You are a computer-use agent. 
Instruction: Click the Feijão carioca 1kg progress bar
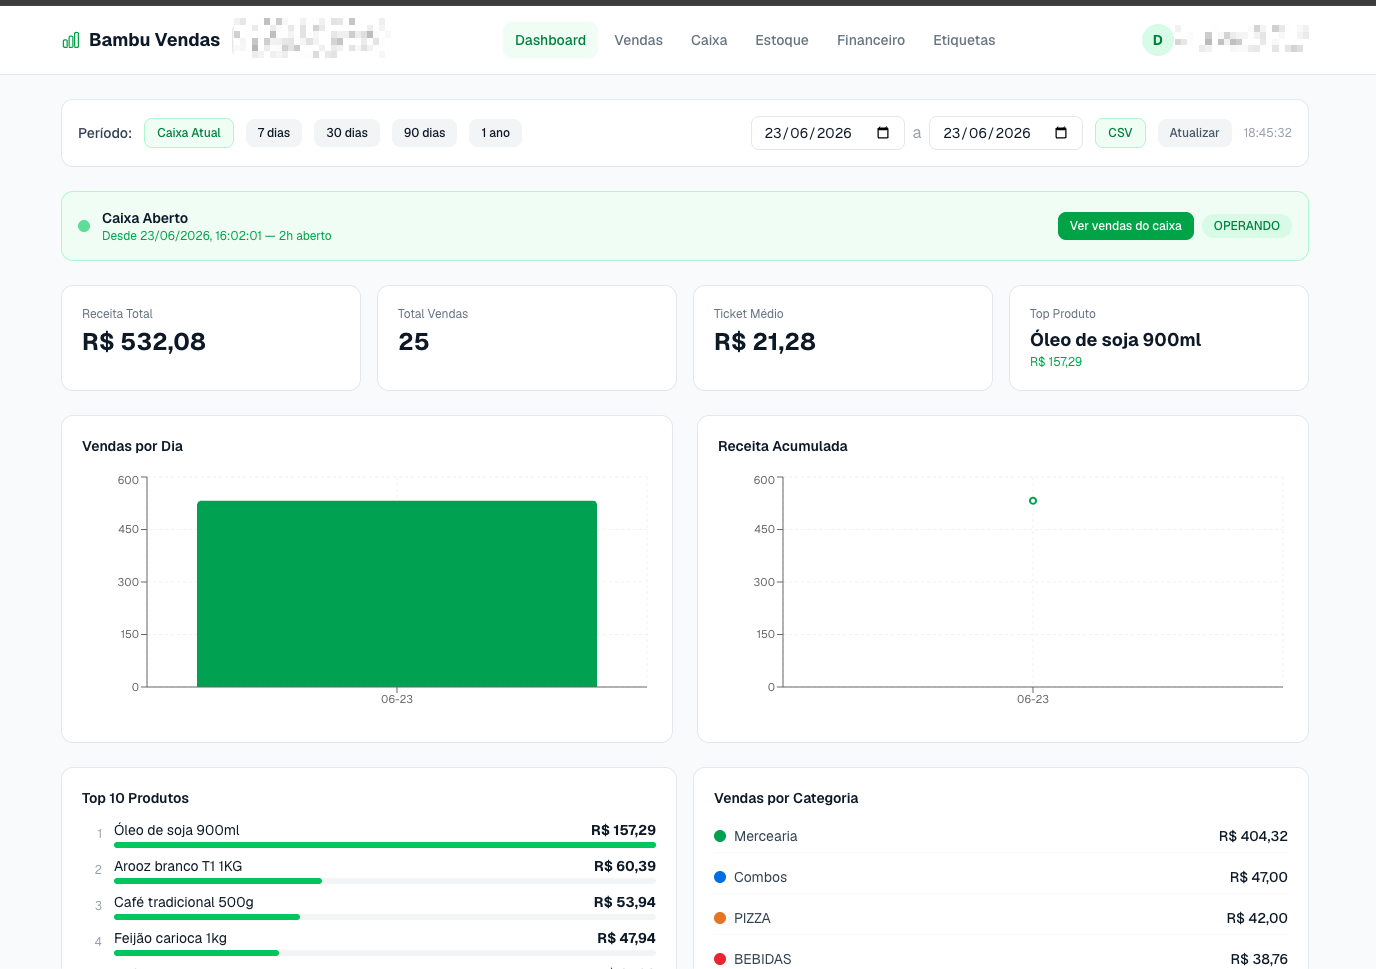385,953
